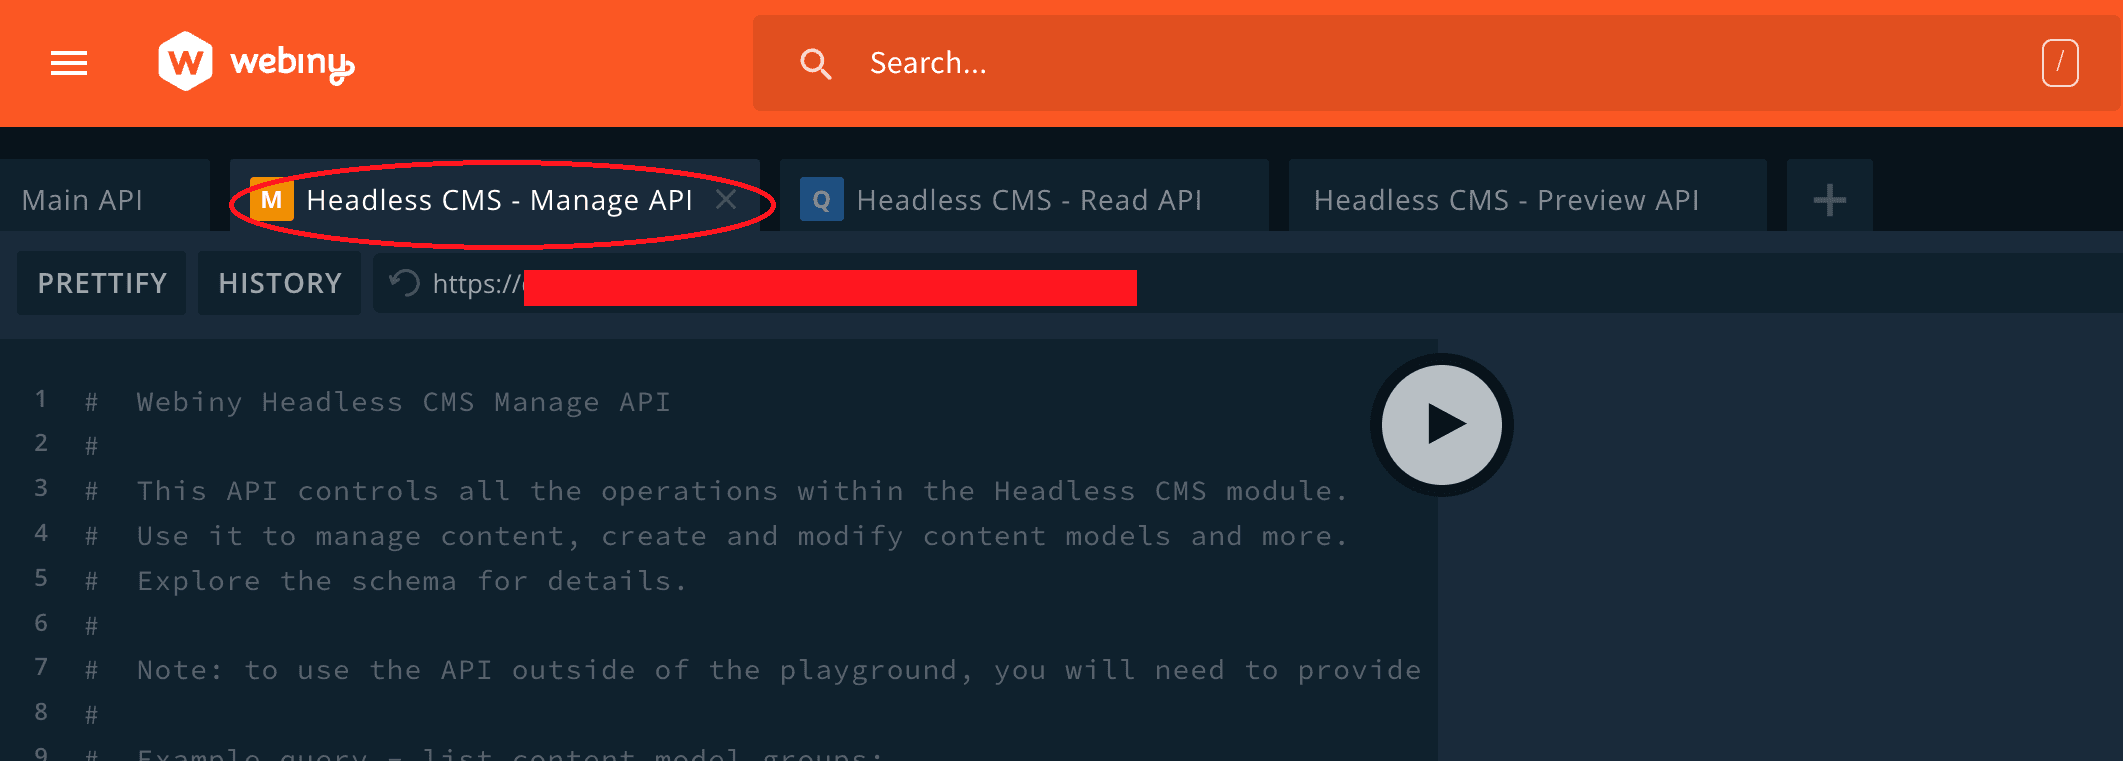Open the query HISTORY

point(280,284)
